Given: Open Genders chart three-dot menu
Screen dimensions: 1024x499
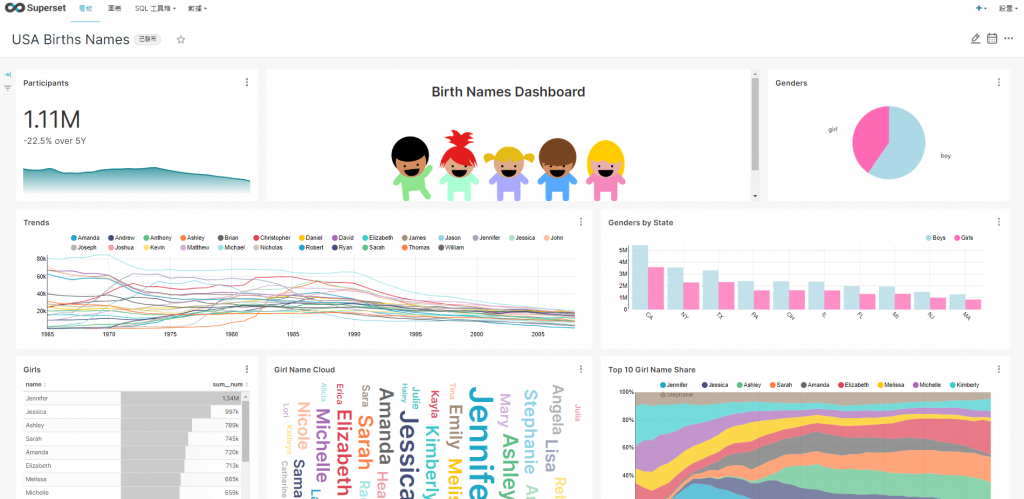Looking at the screenshot, I should click(999, 82).
